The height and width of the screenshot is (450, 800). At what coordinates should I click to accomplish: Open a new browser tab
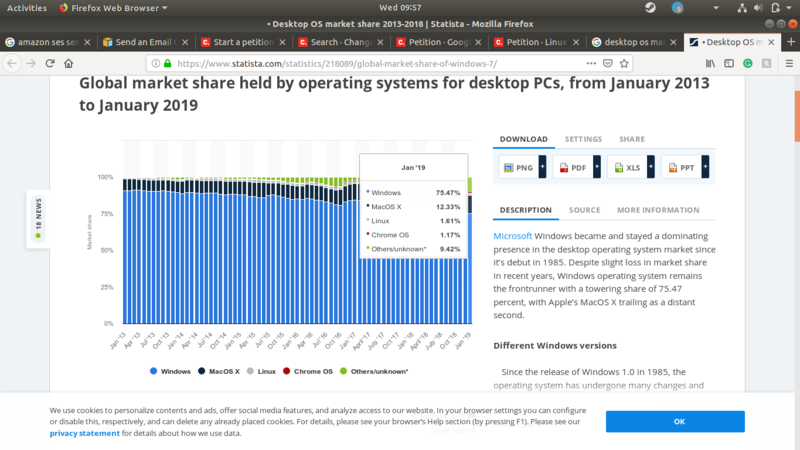click(791, 42)
